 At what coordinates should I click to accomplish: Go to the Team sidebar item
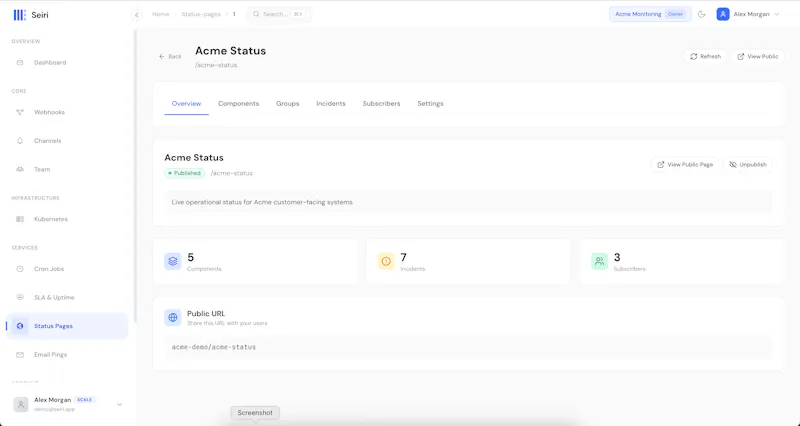click(66, 169)
